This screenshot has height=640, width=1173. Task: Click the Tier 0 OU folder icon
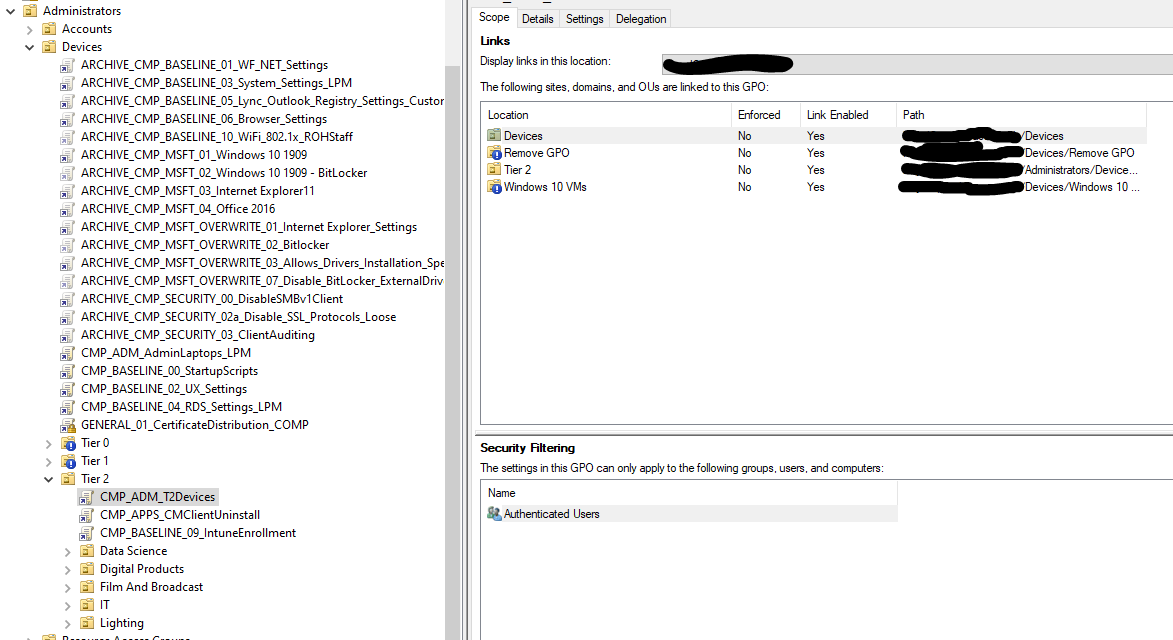[x=68, y=443]
